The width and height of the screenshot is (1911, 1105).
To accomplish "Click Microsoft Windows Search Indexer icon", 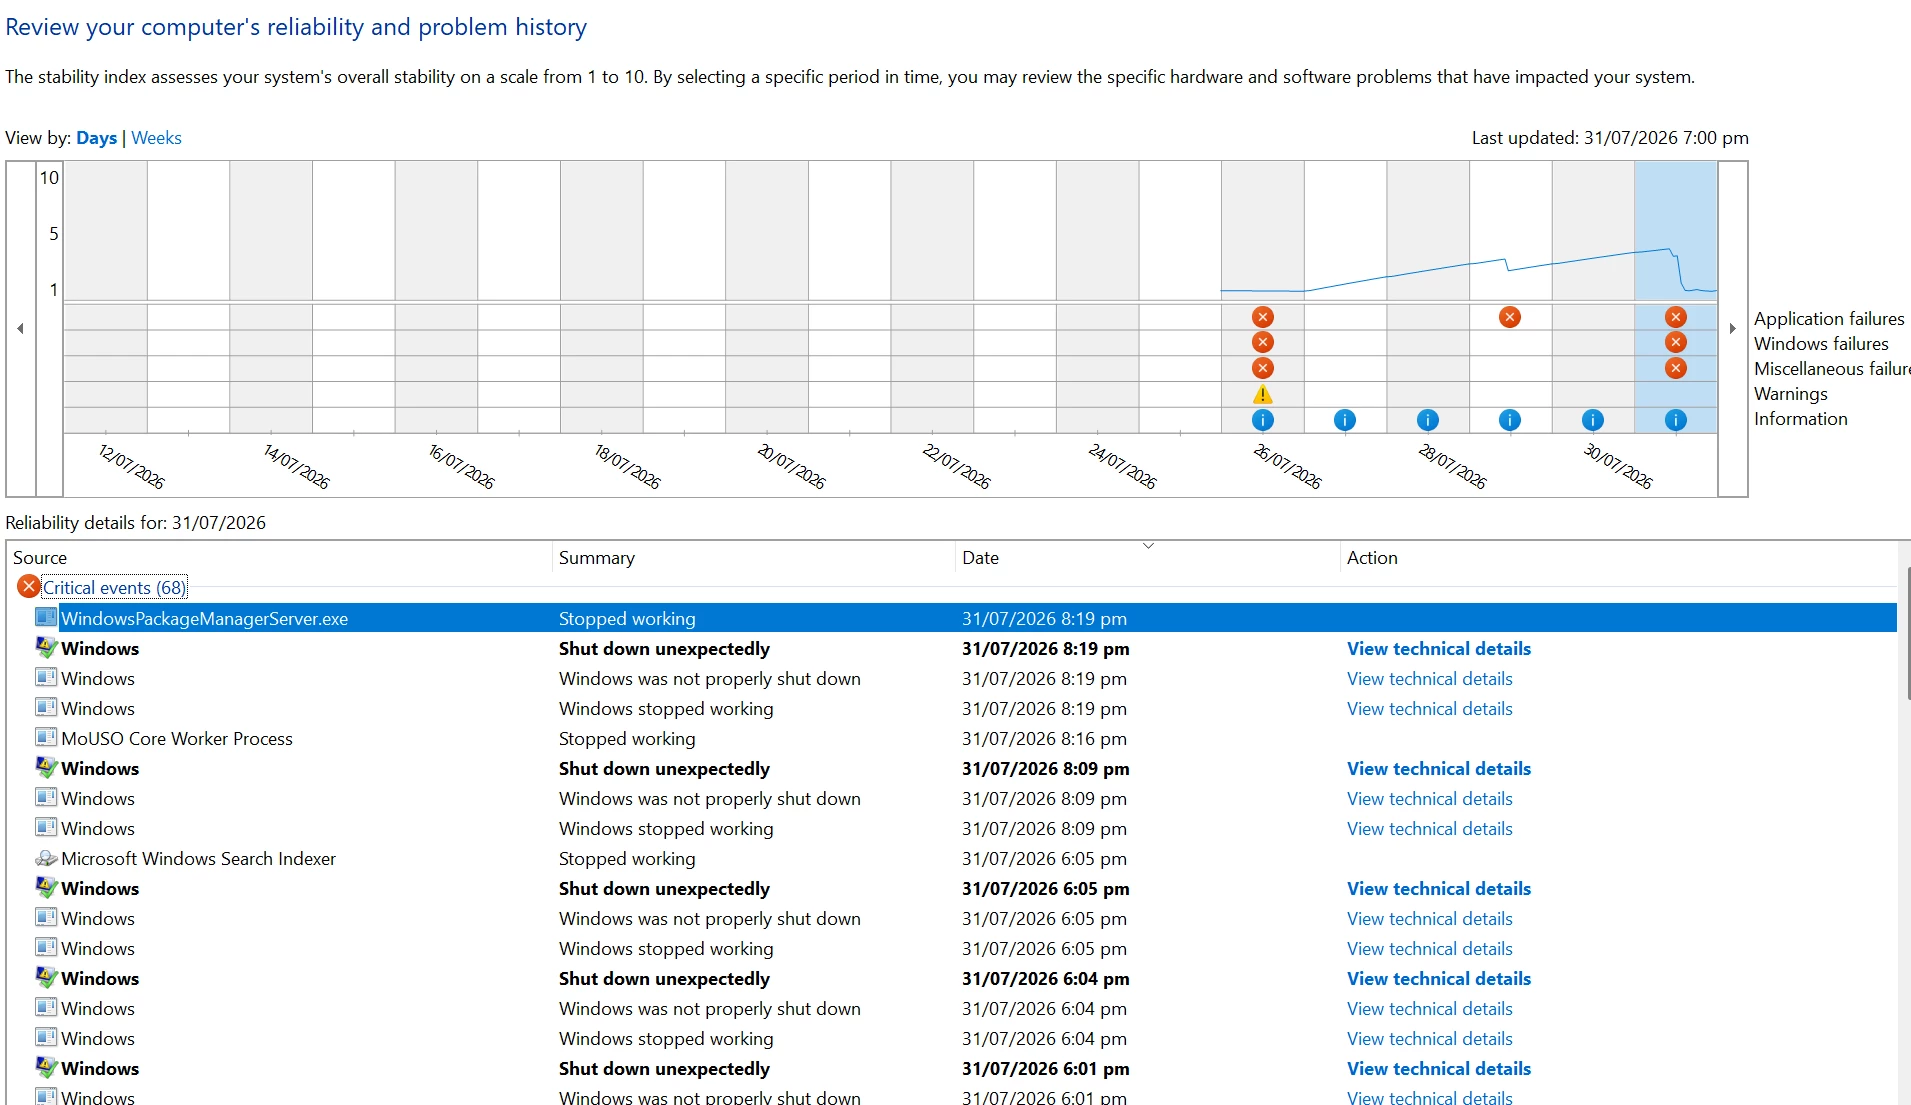I will pyautogui.click(x=46, y=858).
